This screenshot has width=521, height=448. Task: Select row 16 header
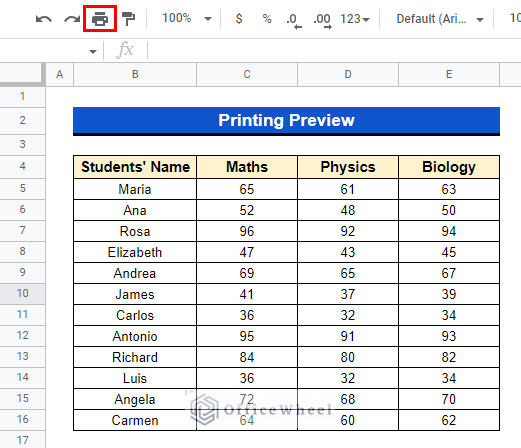pyautogui.click(x=22, y=419)
